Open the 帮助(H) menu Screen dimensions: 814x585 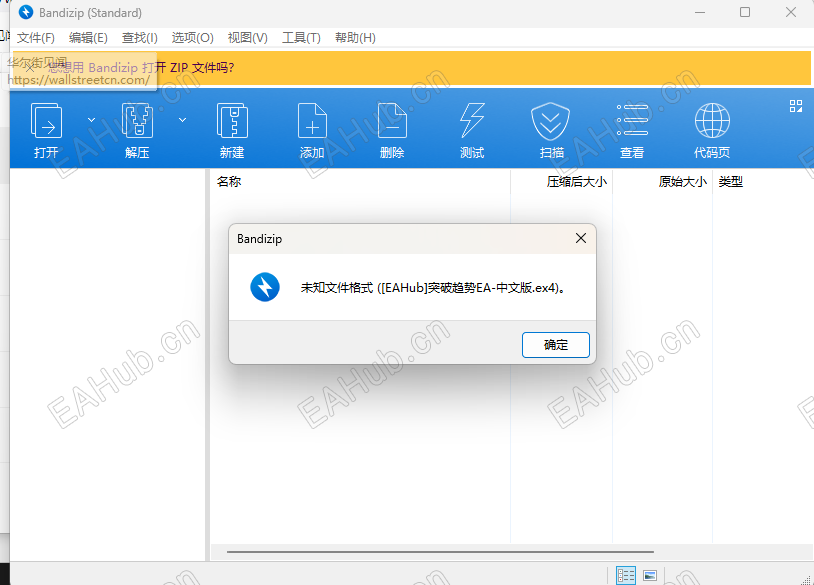tap(355, 38)
